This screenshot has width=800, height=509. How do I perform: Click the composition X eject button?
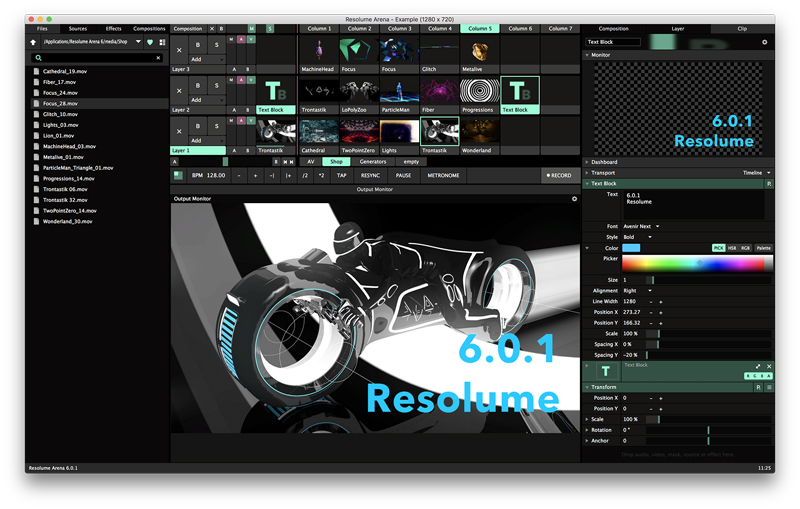(x=212, y=29)
